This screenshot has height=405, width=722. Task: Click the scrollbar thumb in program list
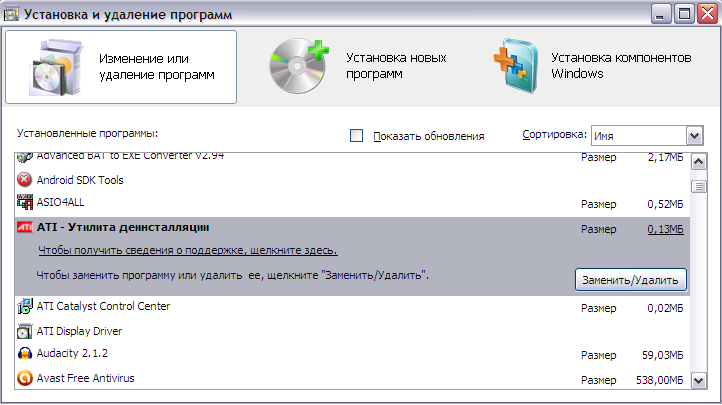point(699,186)
